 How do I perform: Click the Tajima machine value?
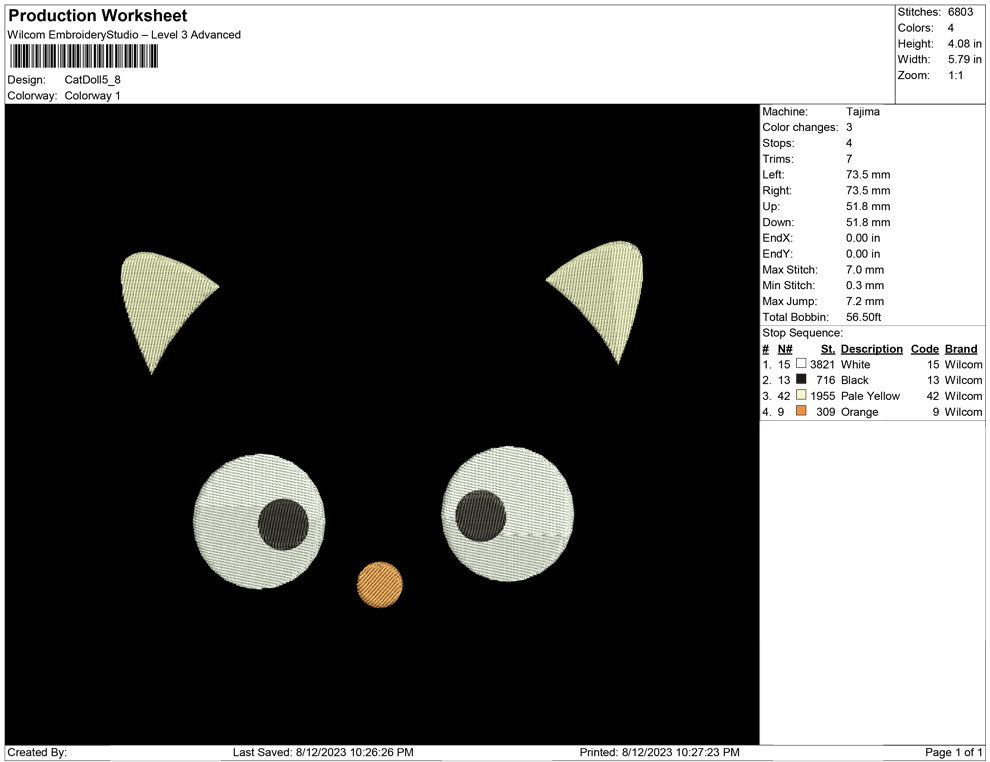click(x=862, y=112)
